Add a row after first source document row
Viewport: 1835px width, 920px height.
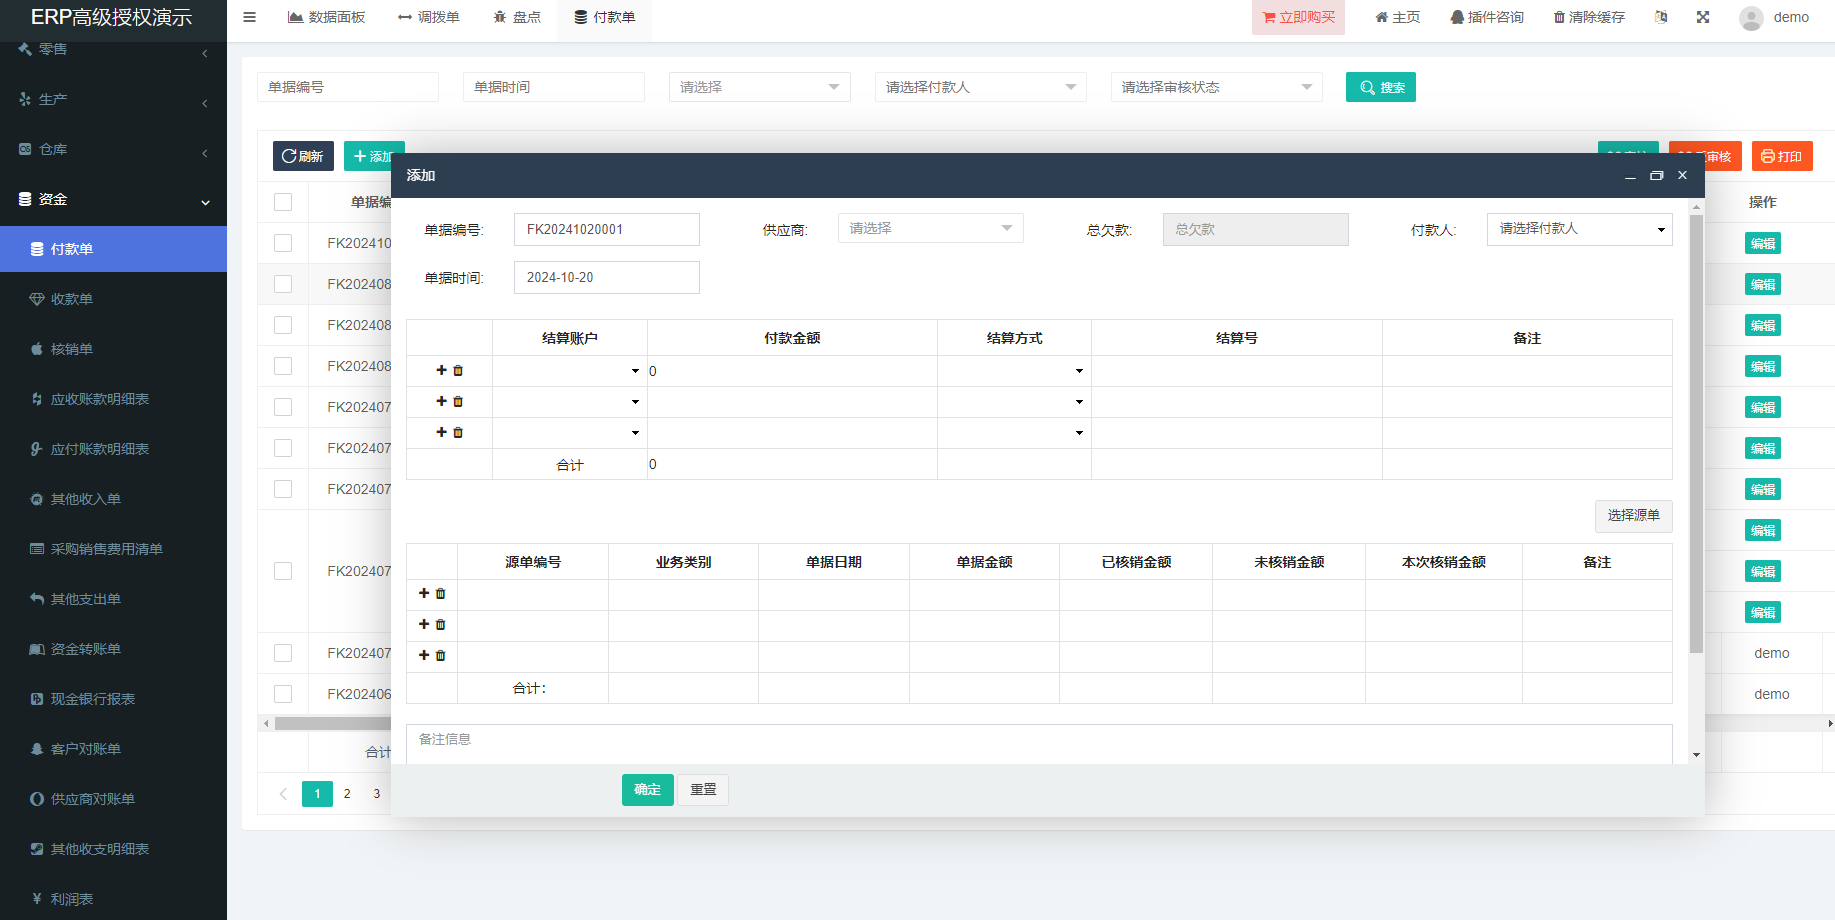point(424,593)
